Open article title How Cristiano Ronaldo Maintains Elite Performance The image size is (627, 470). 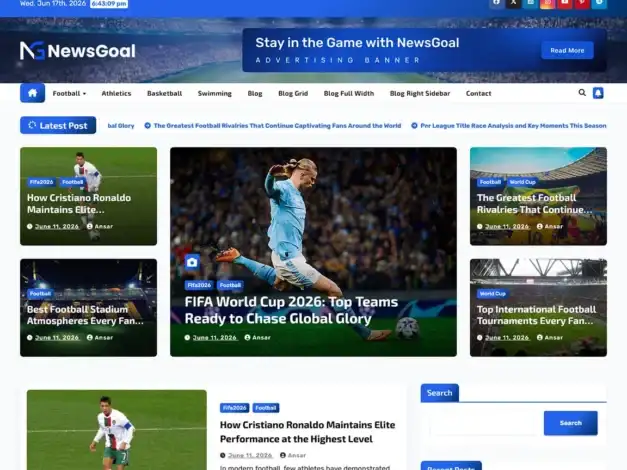pyautogui.click(x=308, y=432)
